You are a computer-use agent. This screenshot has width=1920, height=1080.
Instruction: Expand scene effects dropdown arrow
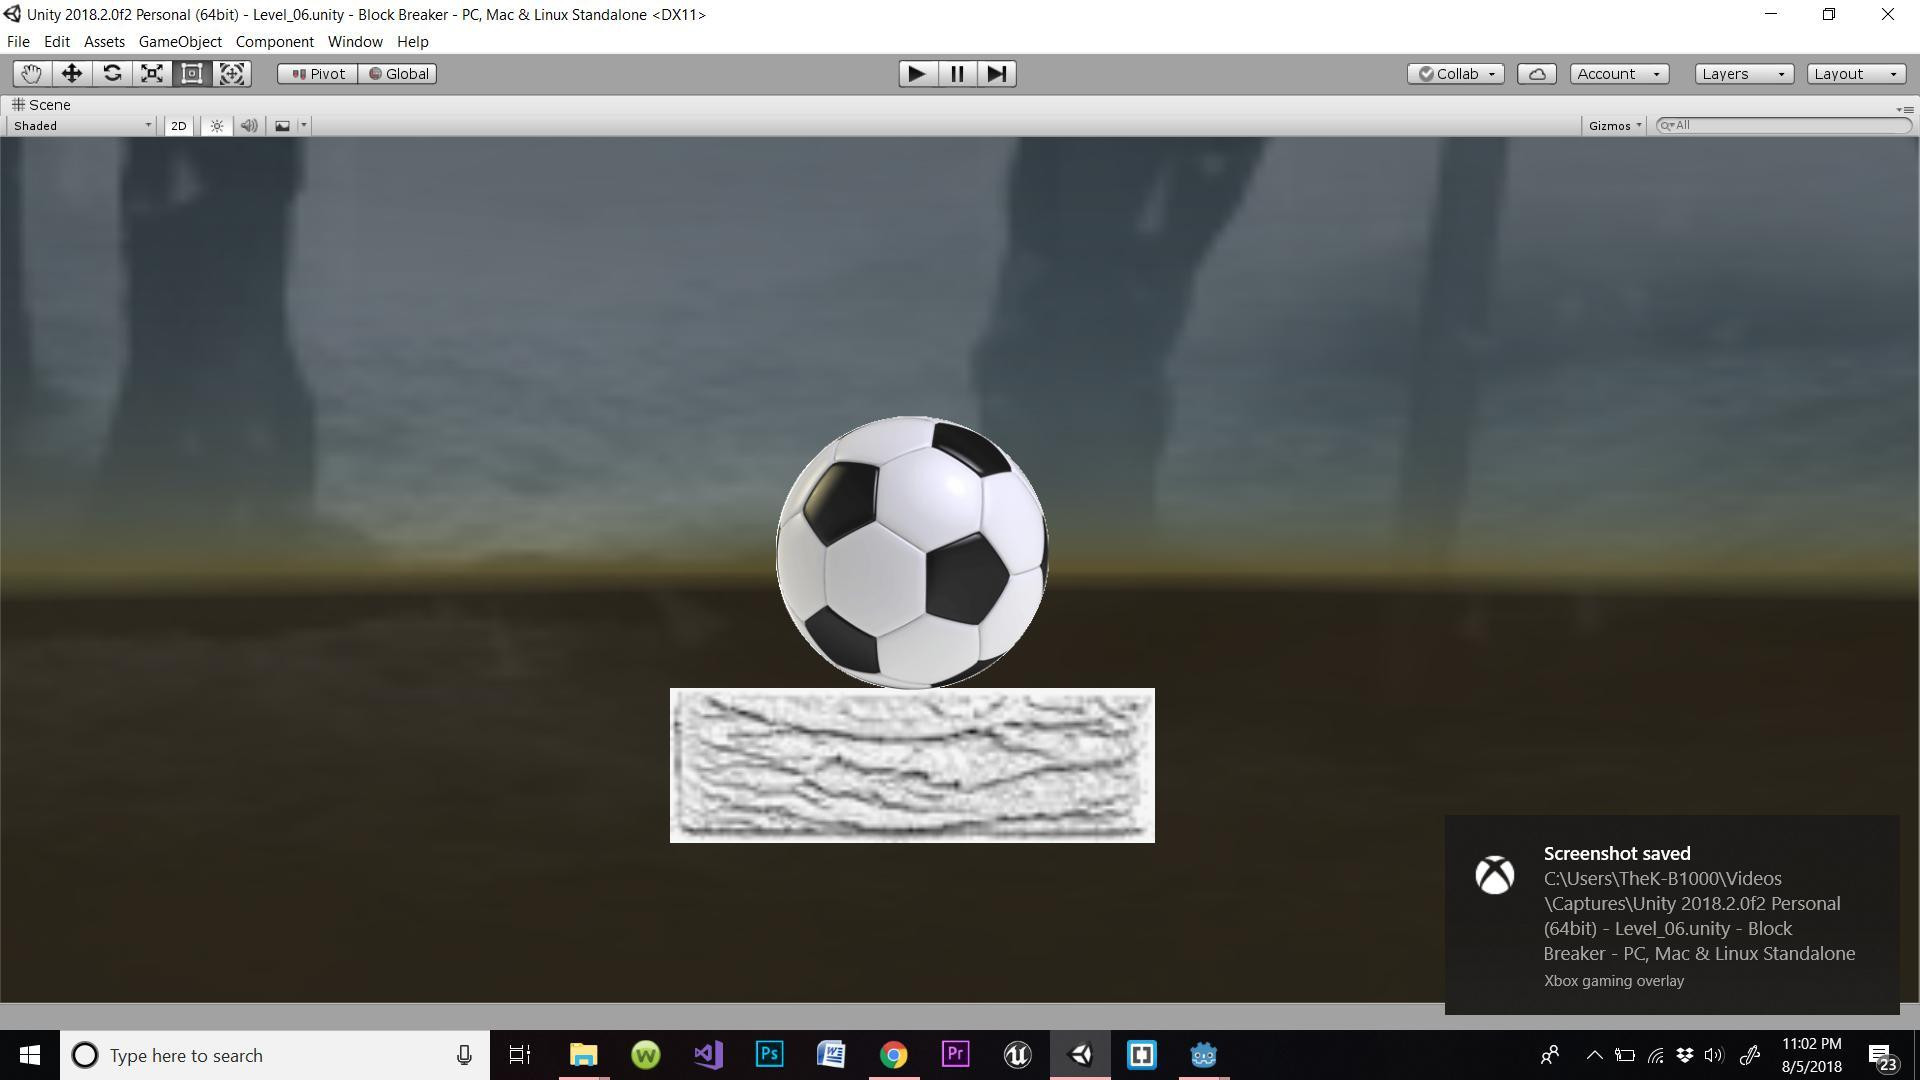click(x=304, y=126)
